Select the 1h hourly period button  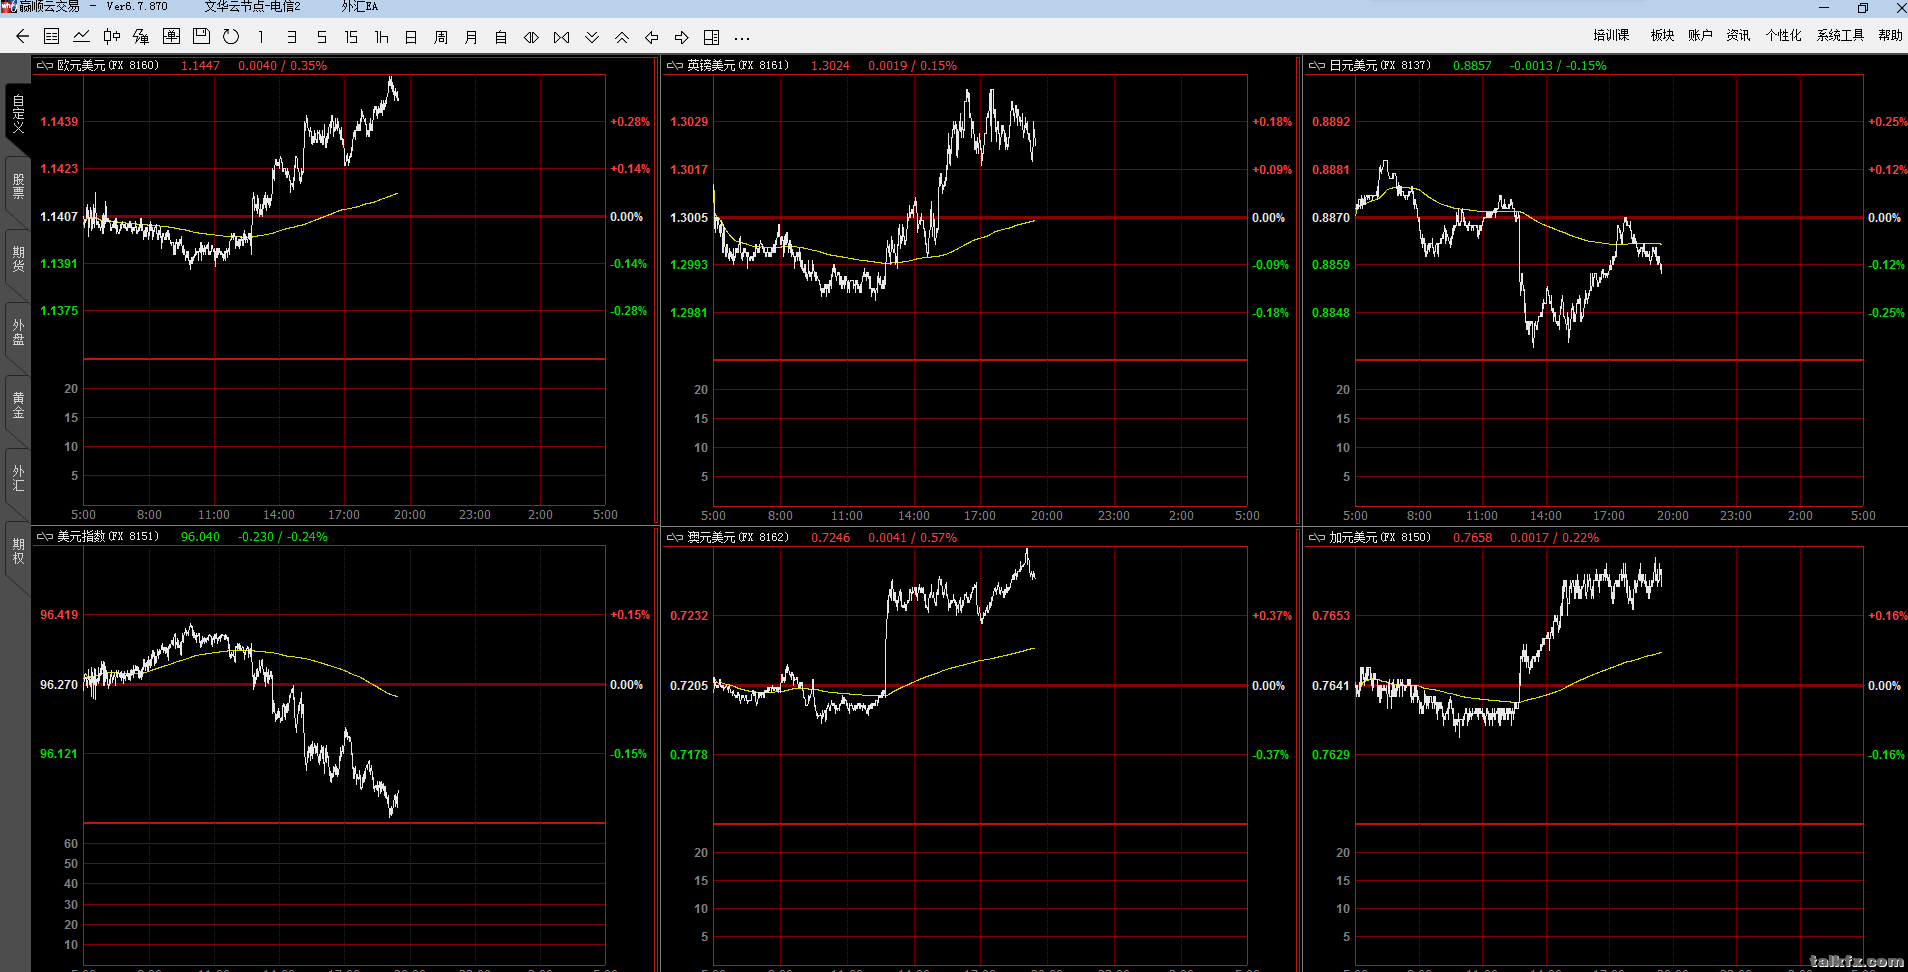pos(381,37)
